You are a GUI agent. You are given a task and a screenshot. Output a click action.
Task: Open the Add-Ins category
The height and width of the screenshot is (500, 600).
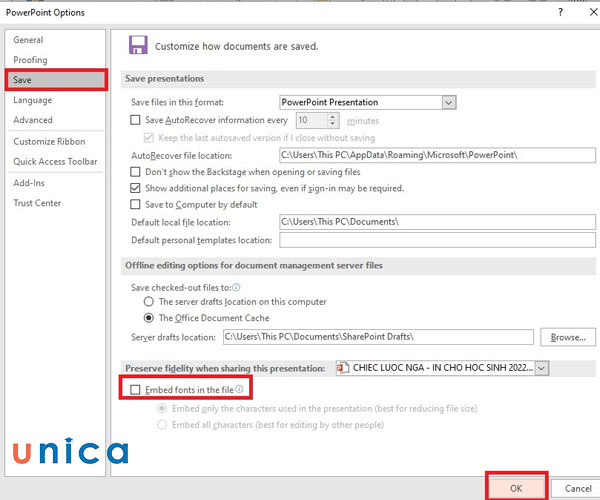tap(29, 183)
